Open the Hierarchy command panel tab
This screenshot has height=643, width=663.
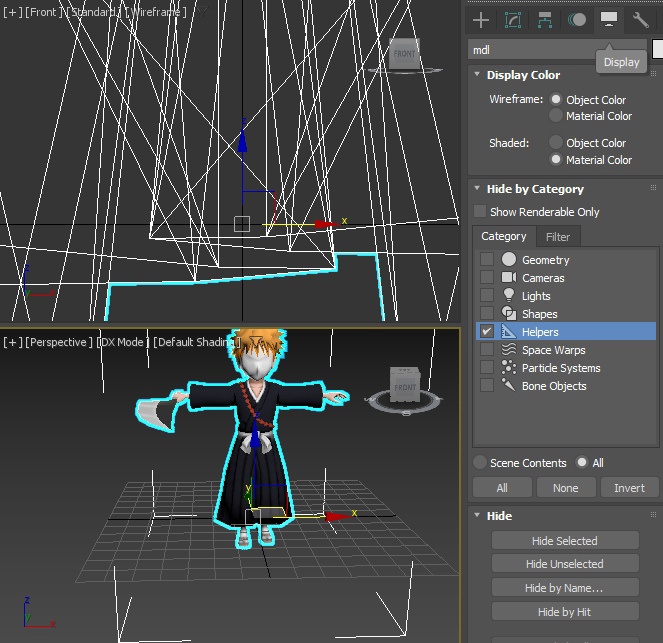[545, 19]
